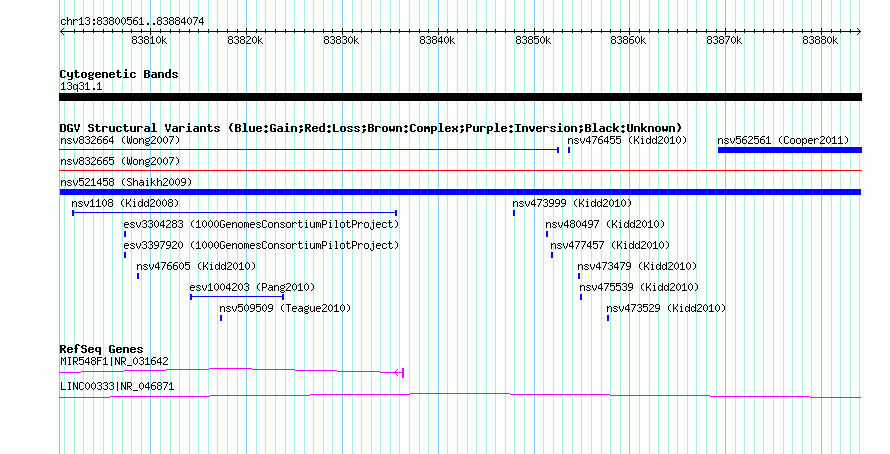This screenshot has height=454, width=890.
Task: Click the 83830k ruler tick label
Action: point(341,40)
